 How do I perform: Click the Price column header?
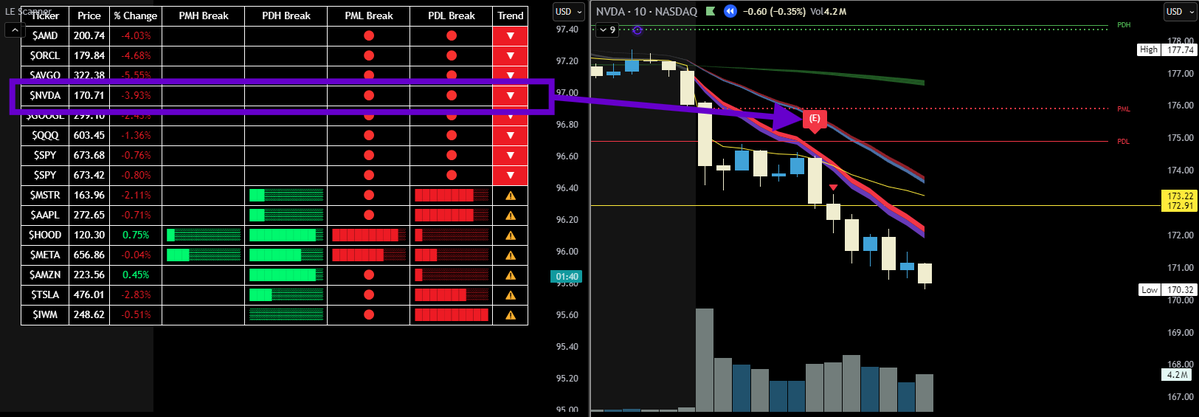[x=89, y=16]
